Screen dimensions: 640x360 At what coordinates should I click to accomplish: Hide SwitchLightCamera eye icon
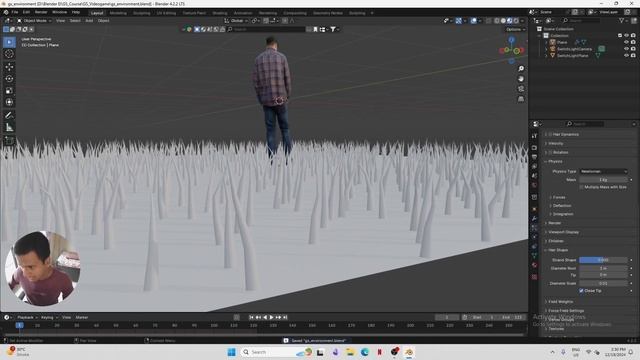[626, 49]
